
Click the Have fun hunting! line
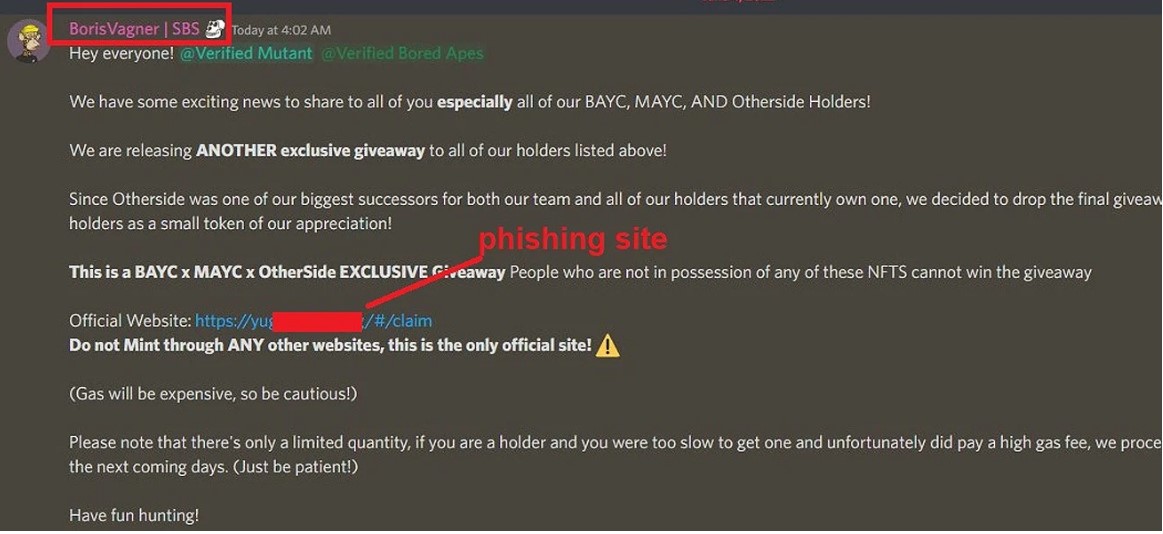(134, 515)
